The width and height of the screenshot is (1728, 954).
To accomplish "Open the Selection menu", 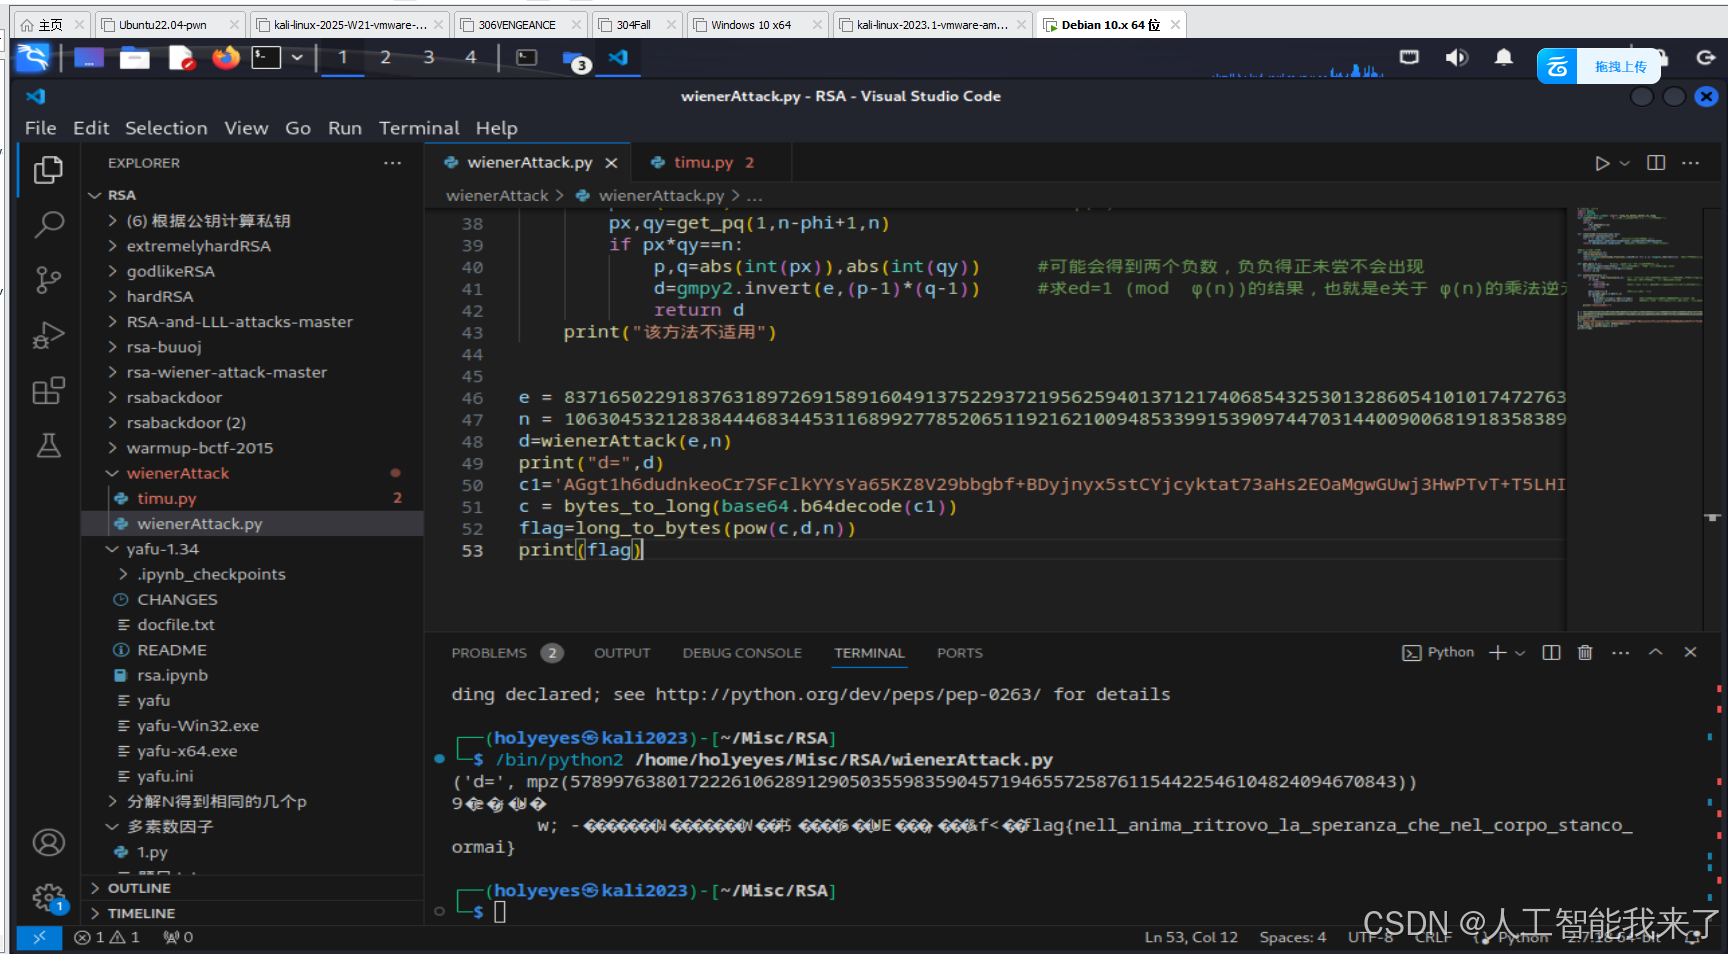I will [x=166, y=128].
